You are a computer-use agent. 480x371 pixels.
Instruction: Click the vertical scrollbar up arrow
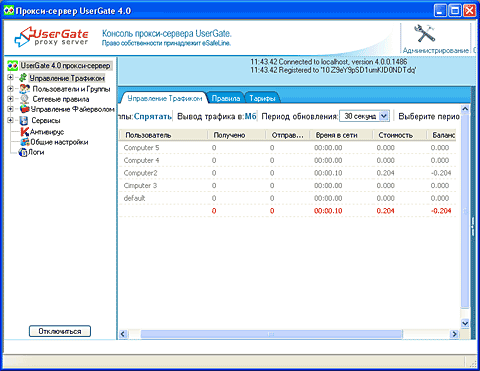[x=465, y=109]
